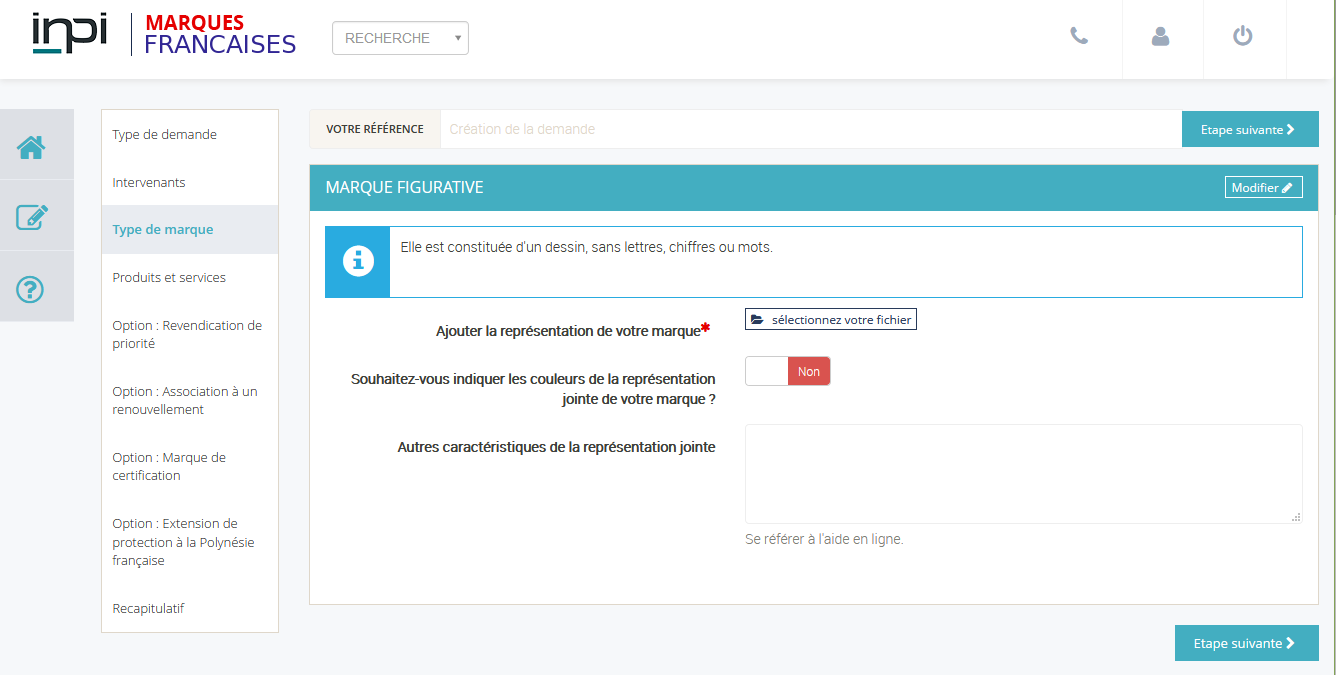Click the help question mark icon
This screenshot has height=675, width=1336.
[x=31, y=289]
